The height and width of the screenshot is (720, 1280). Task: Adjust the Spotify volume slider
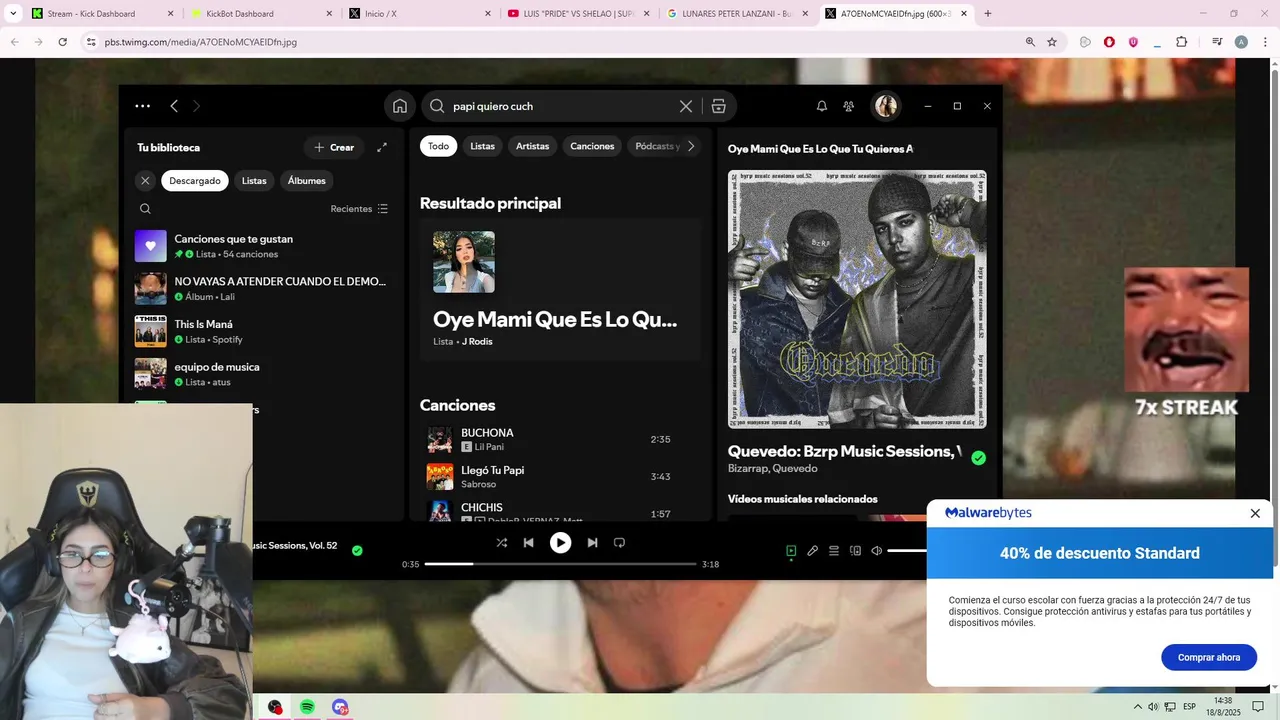point(908,551)
